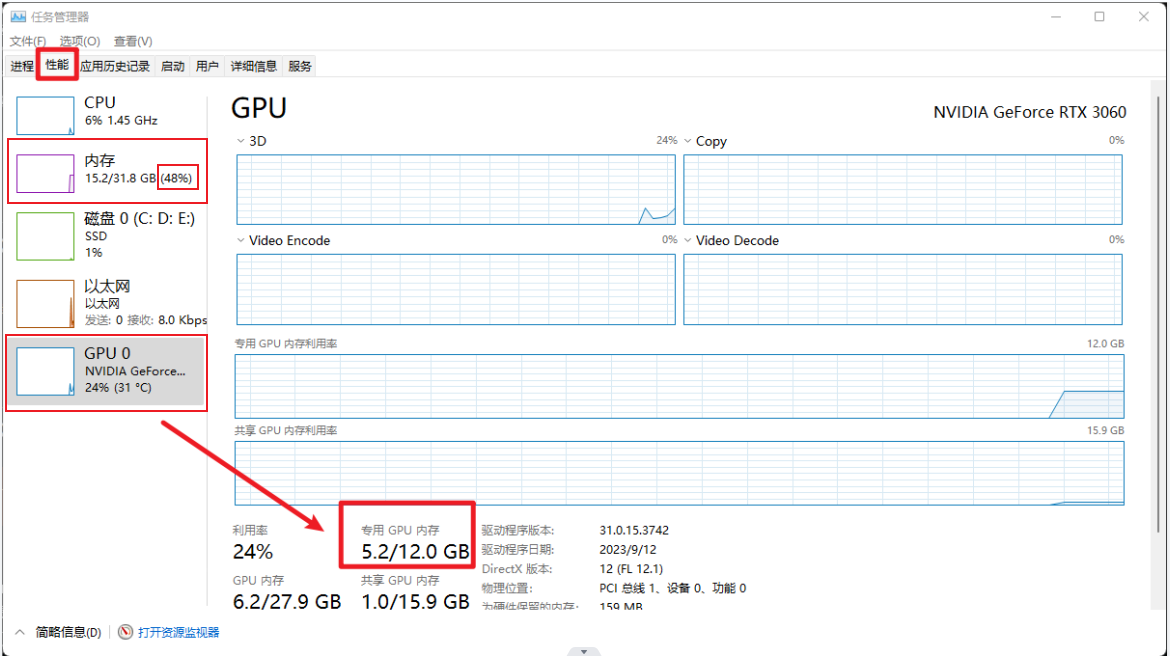
Task: Open the 文件(F) menu
Action: point(28,41)
